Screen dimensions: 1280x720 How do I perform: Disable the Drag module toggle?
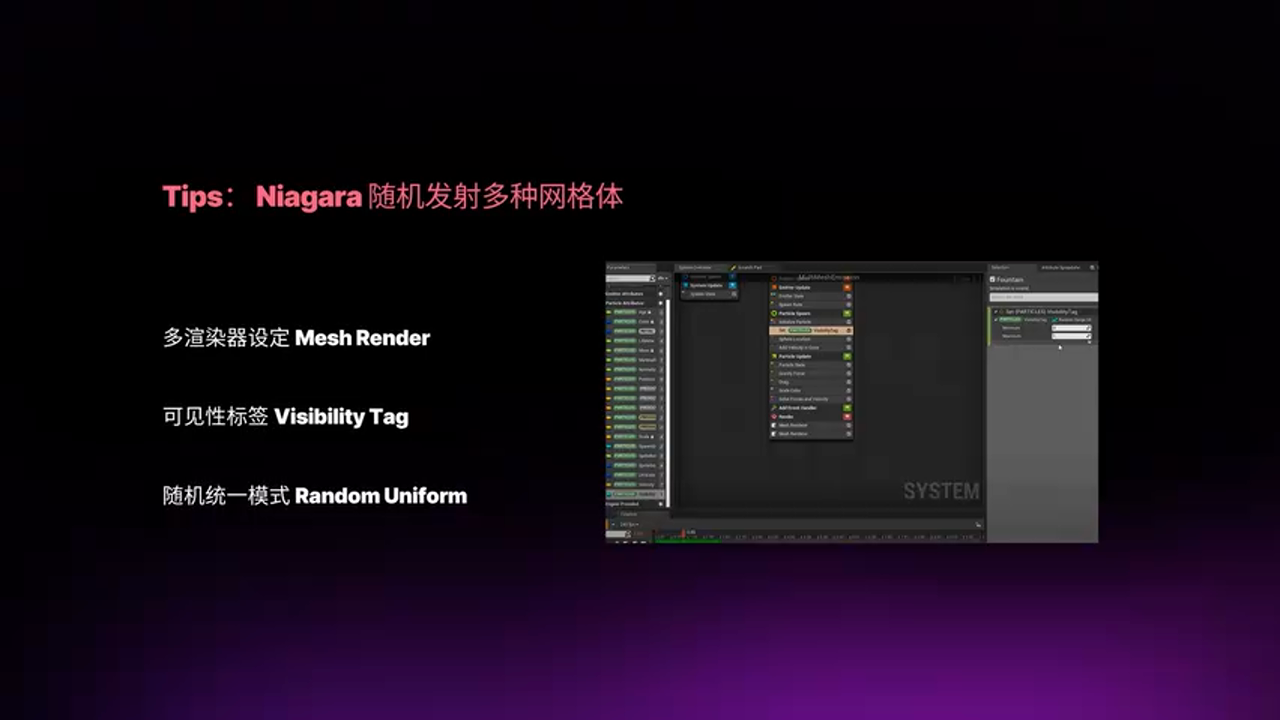(849, 382)
